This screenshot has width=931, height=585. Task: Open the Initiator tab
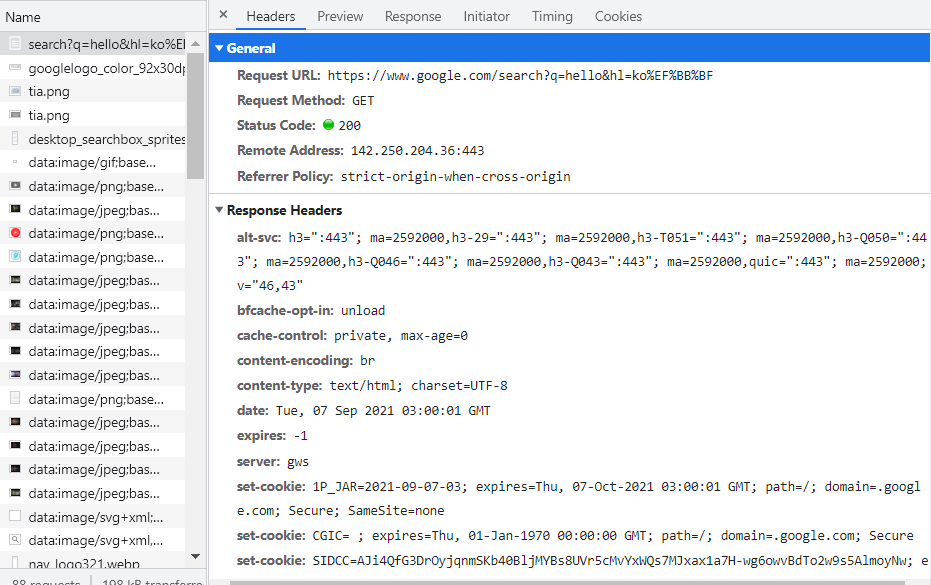point(486,16)
